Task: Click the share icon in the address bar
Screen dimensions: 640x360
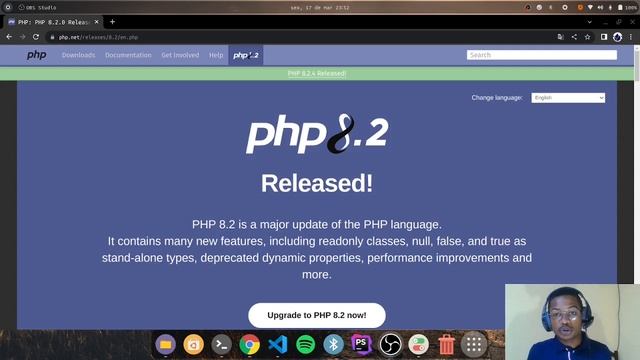Action: tap(574, 37)
